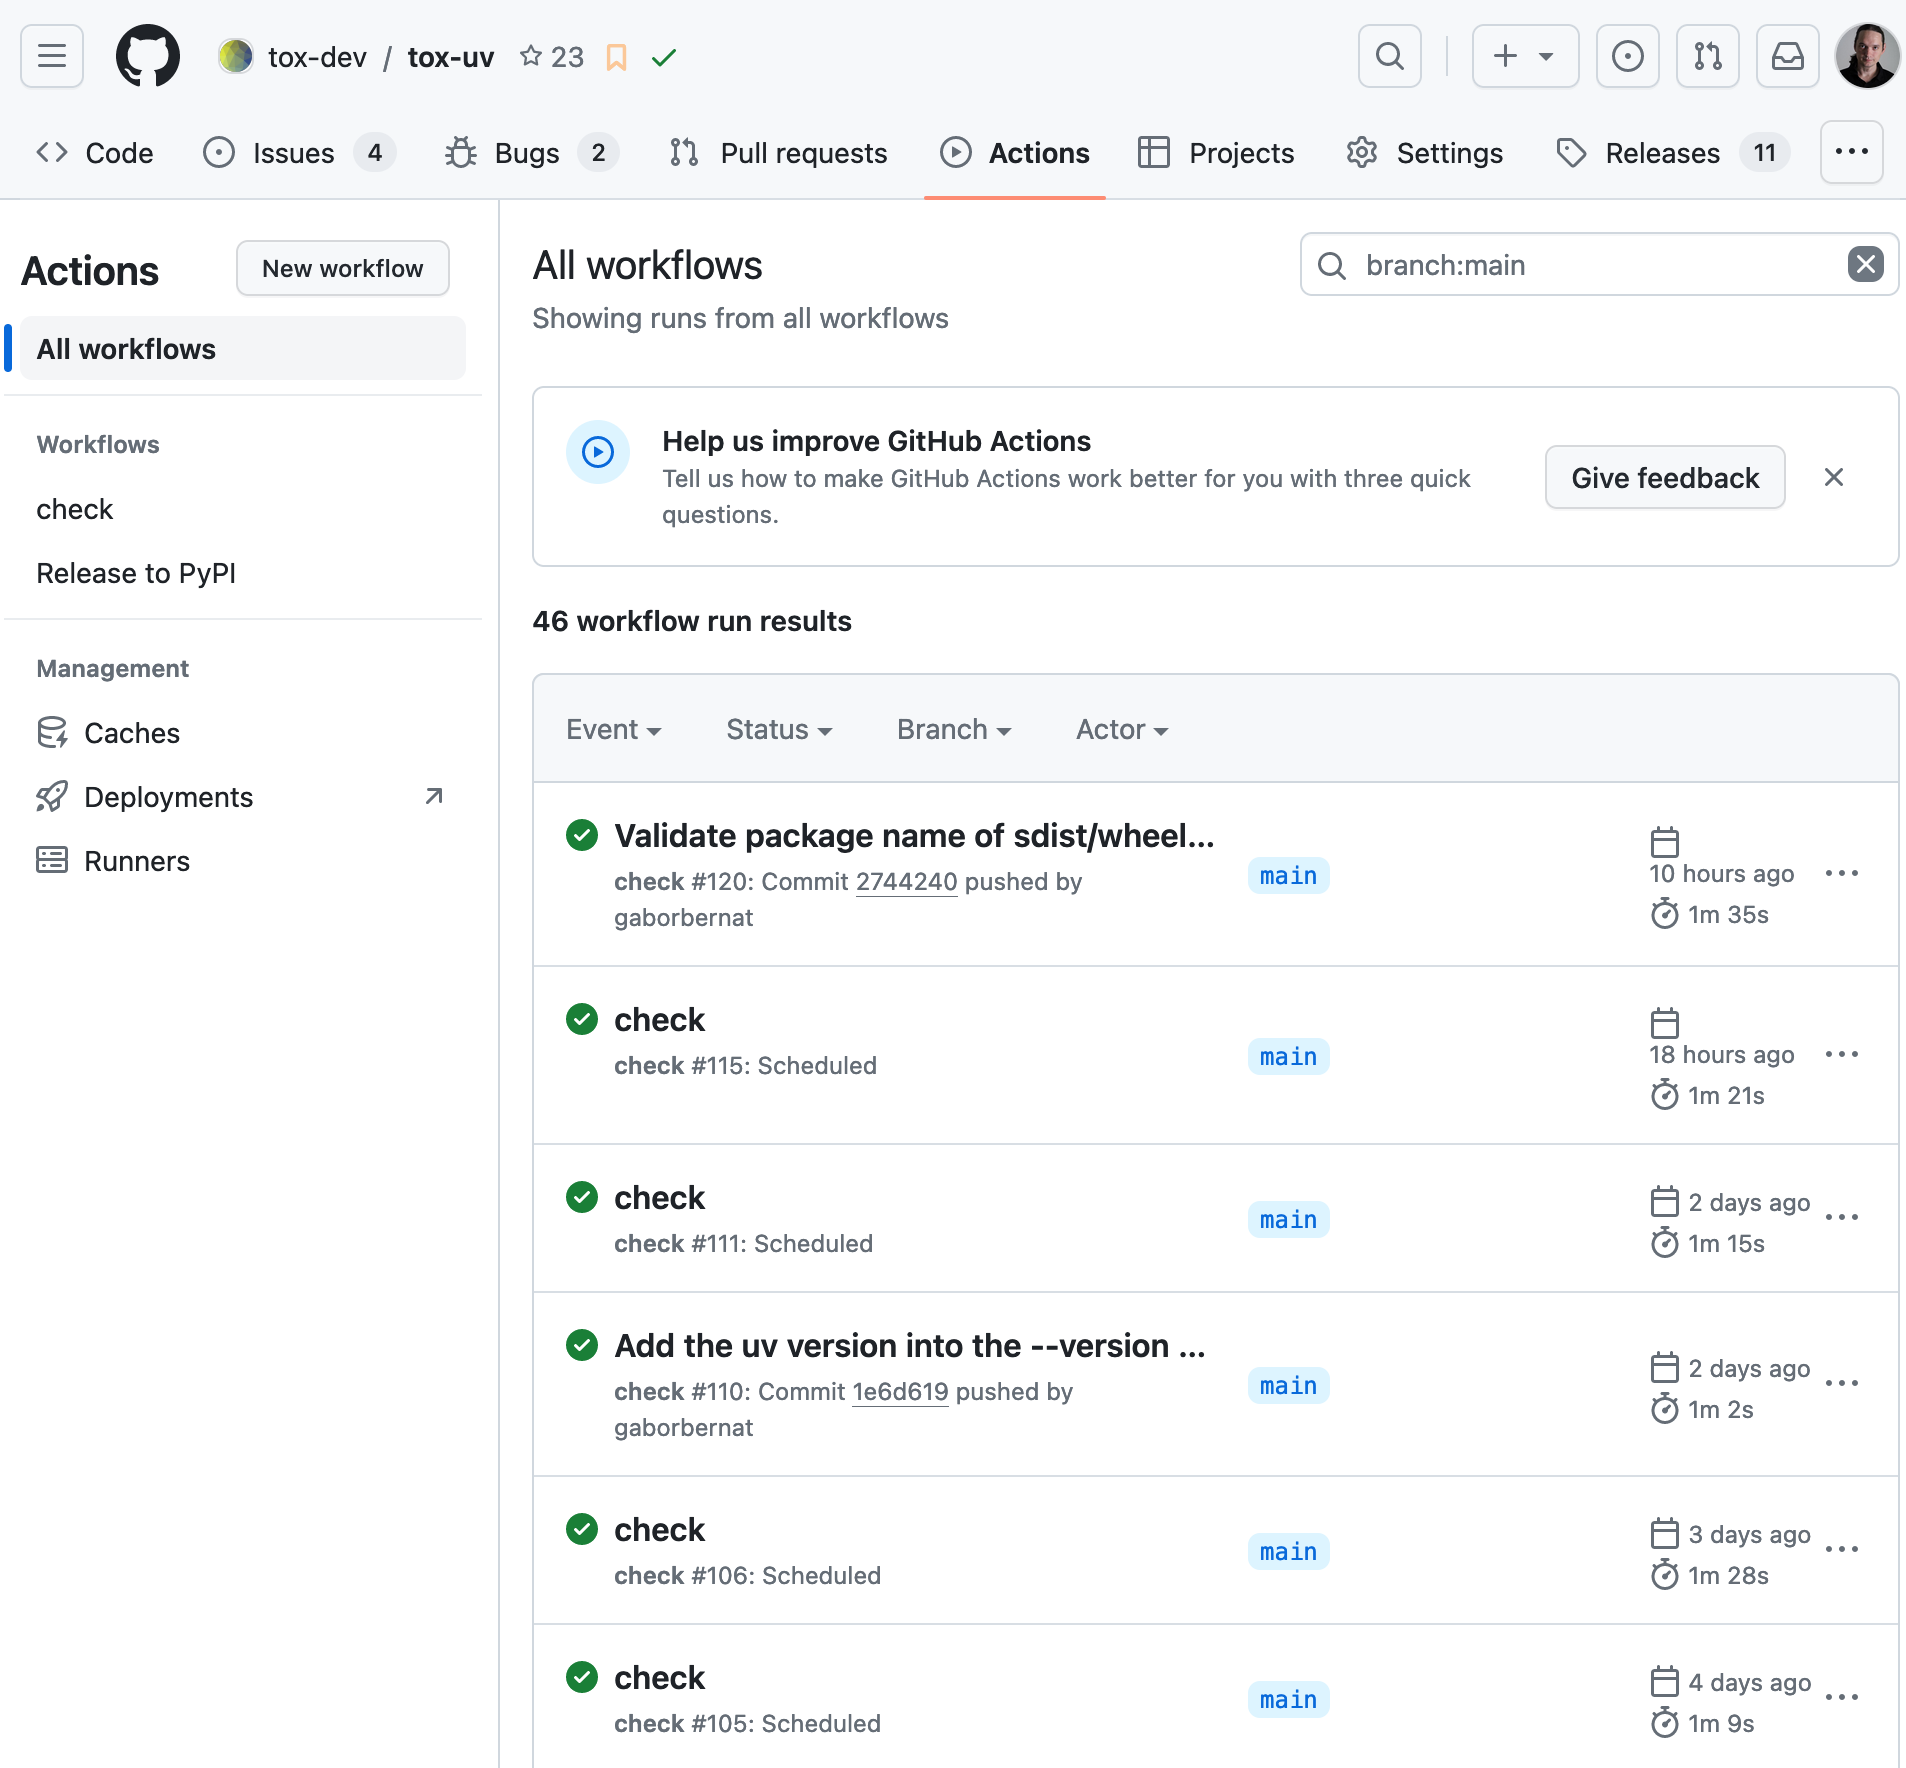Click the New workflow button

pyautogui.click(x=342, y=268)
